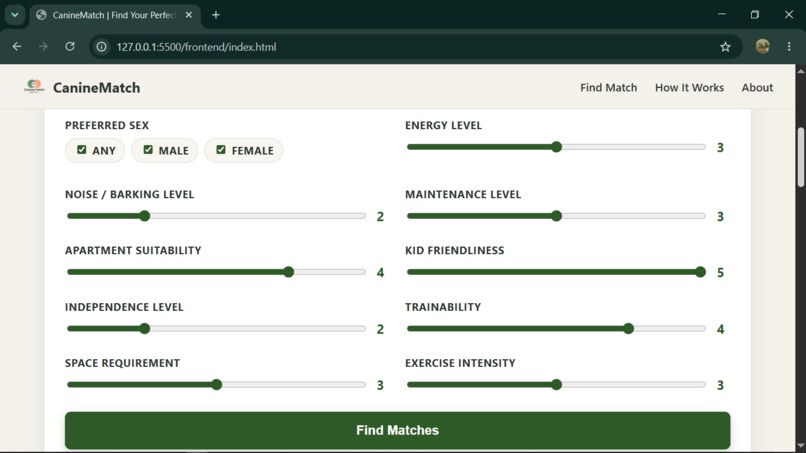Toggle the ANY preferred sex checkbox

tap(82, 150)
